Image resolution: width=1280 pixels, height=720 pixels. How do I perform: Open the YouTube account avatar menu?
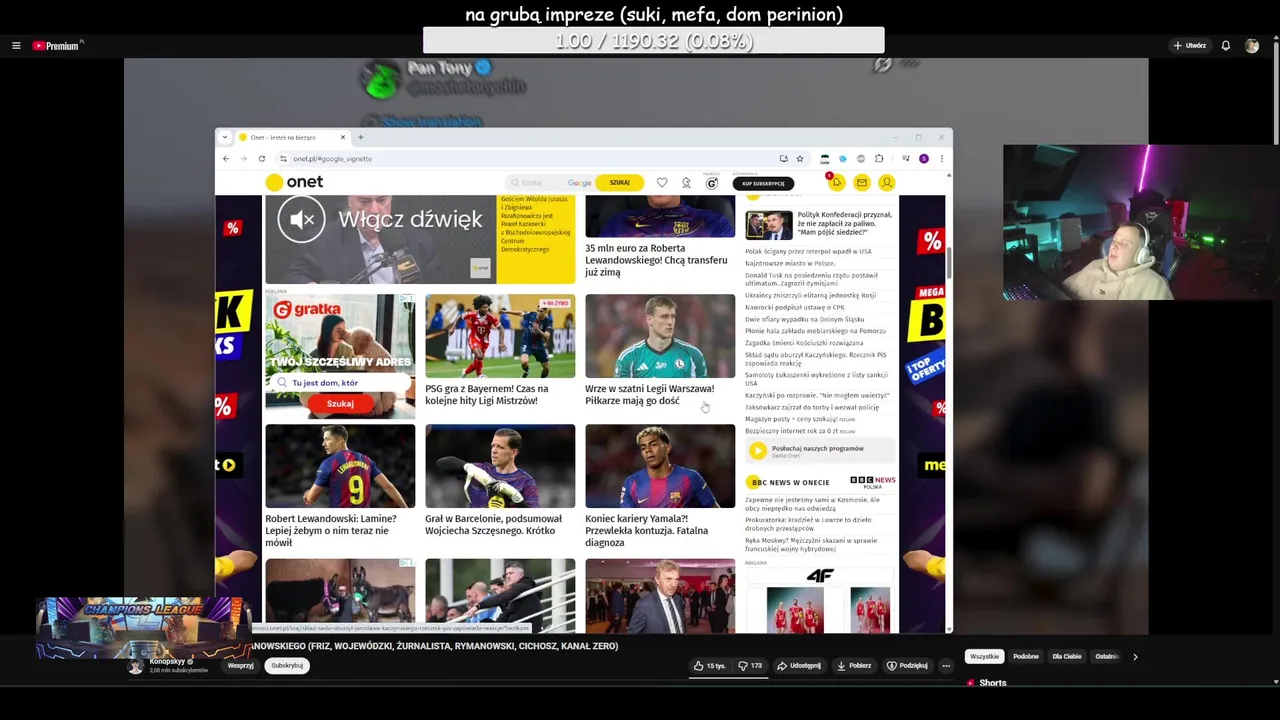pos(1252,46)
